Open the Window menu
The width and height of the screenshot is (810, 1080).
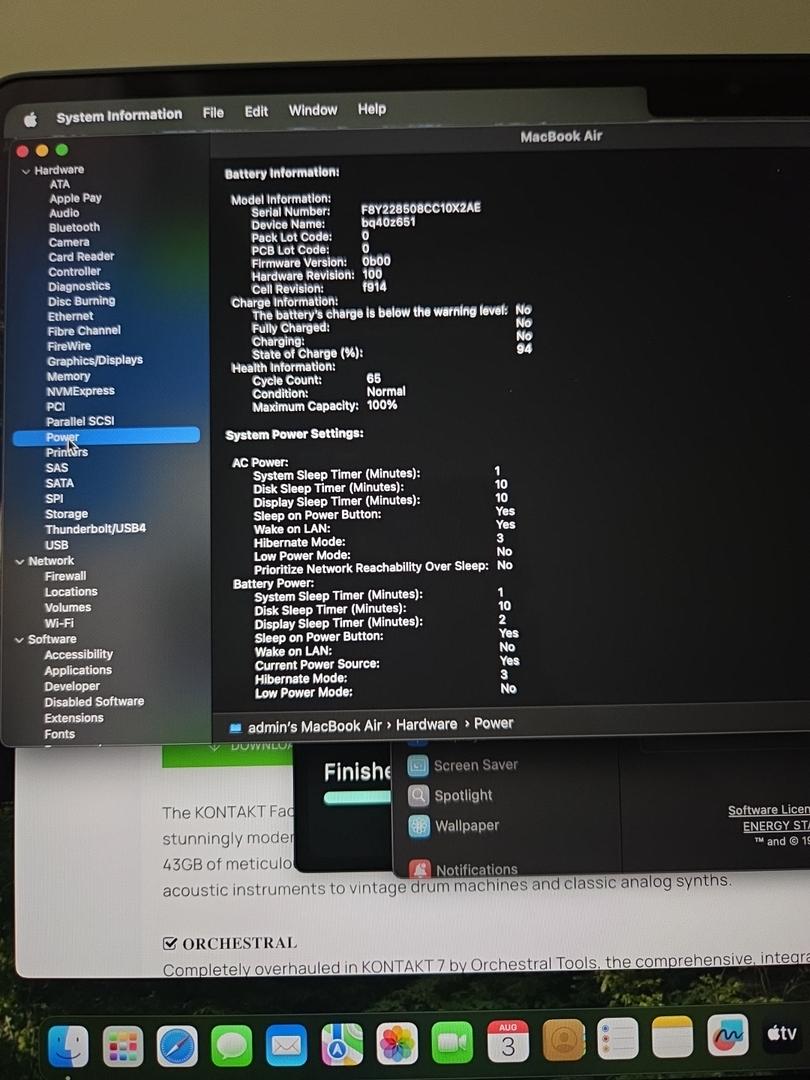(x=313, y=110)
